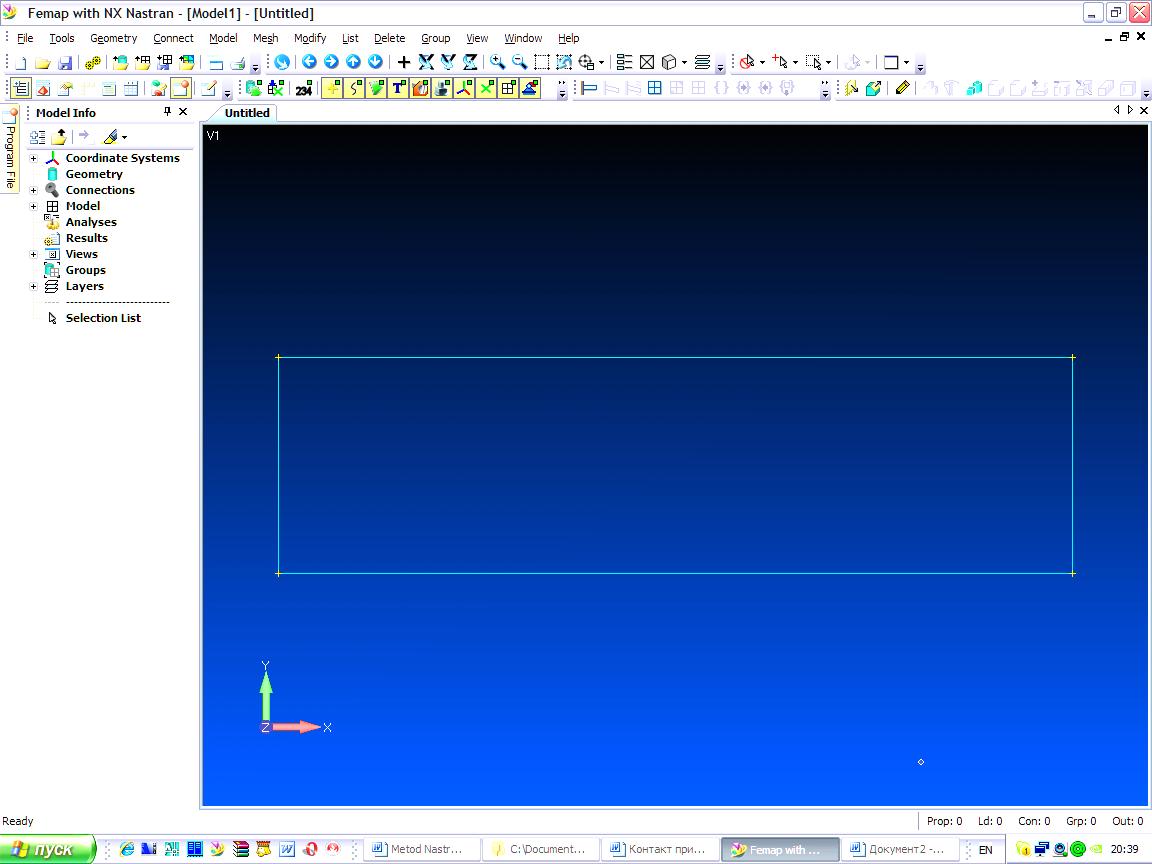Click the first tree-list icon in Model Info toolbar
Viewport: 1152px width, 864px height.
pyautogui.click(x=37, y=137)
